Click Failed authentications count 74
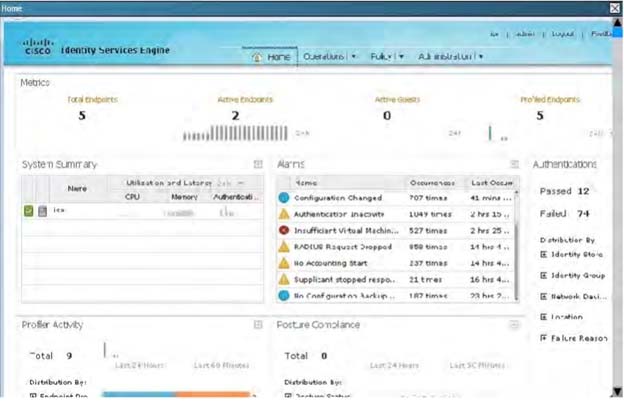This screenshot has width=624, height=402. pyautogui.click(x=583, y=214)
